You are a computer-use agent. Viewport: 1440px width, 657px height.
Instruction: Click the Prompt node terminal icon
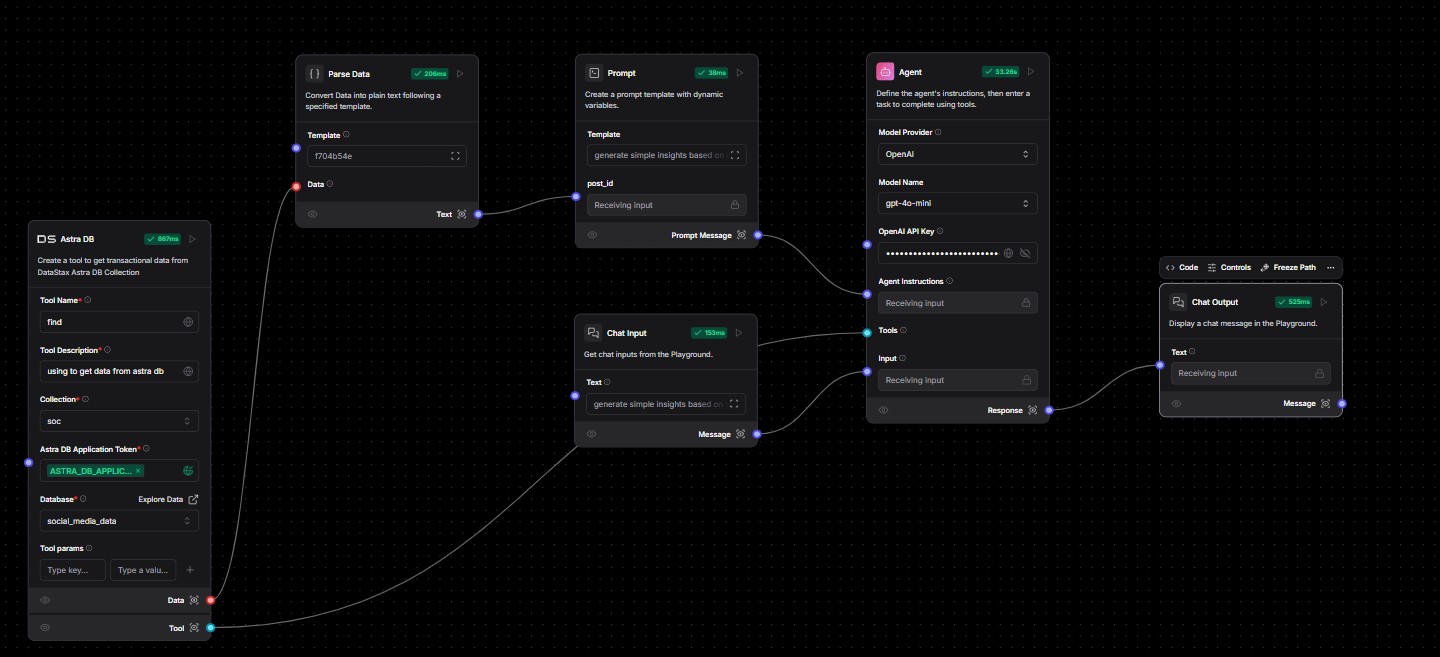(x=594, y=73)
